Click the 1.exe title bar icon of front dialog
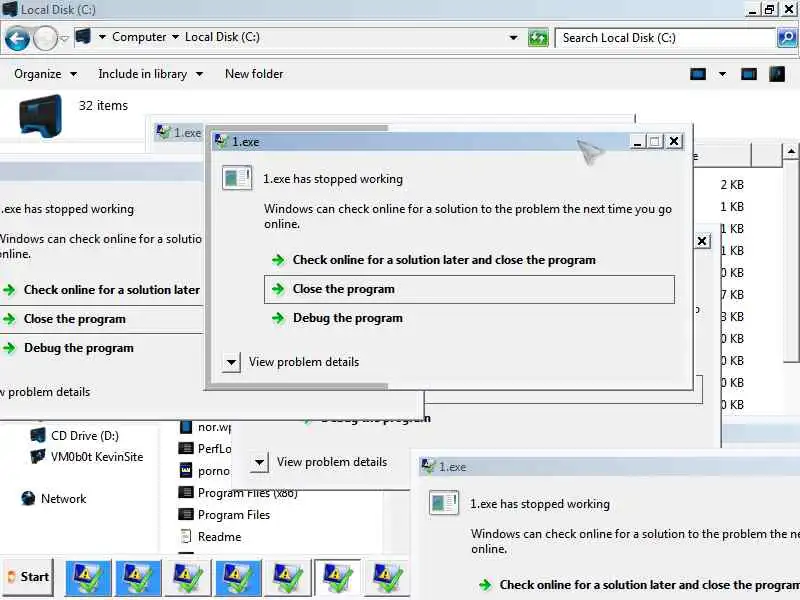The height and width of the screenshot is (600, 800). [x=221, y=141]
